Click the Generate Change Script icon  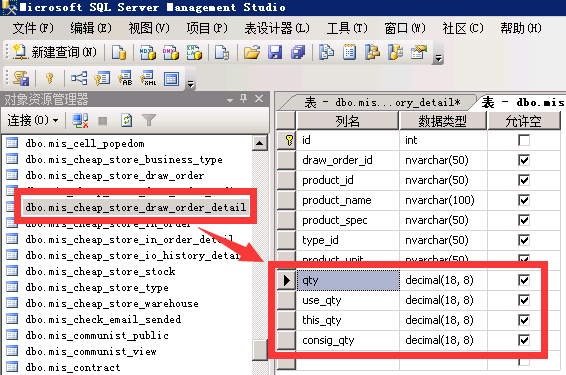21,78
